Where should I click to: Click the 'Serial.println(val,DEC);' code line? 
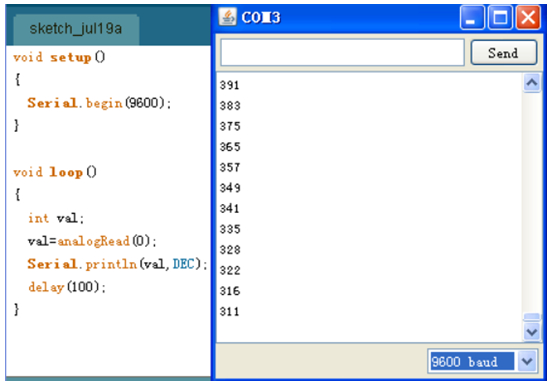(x=117, y=264)
